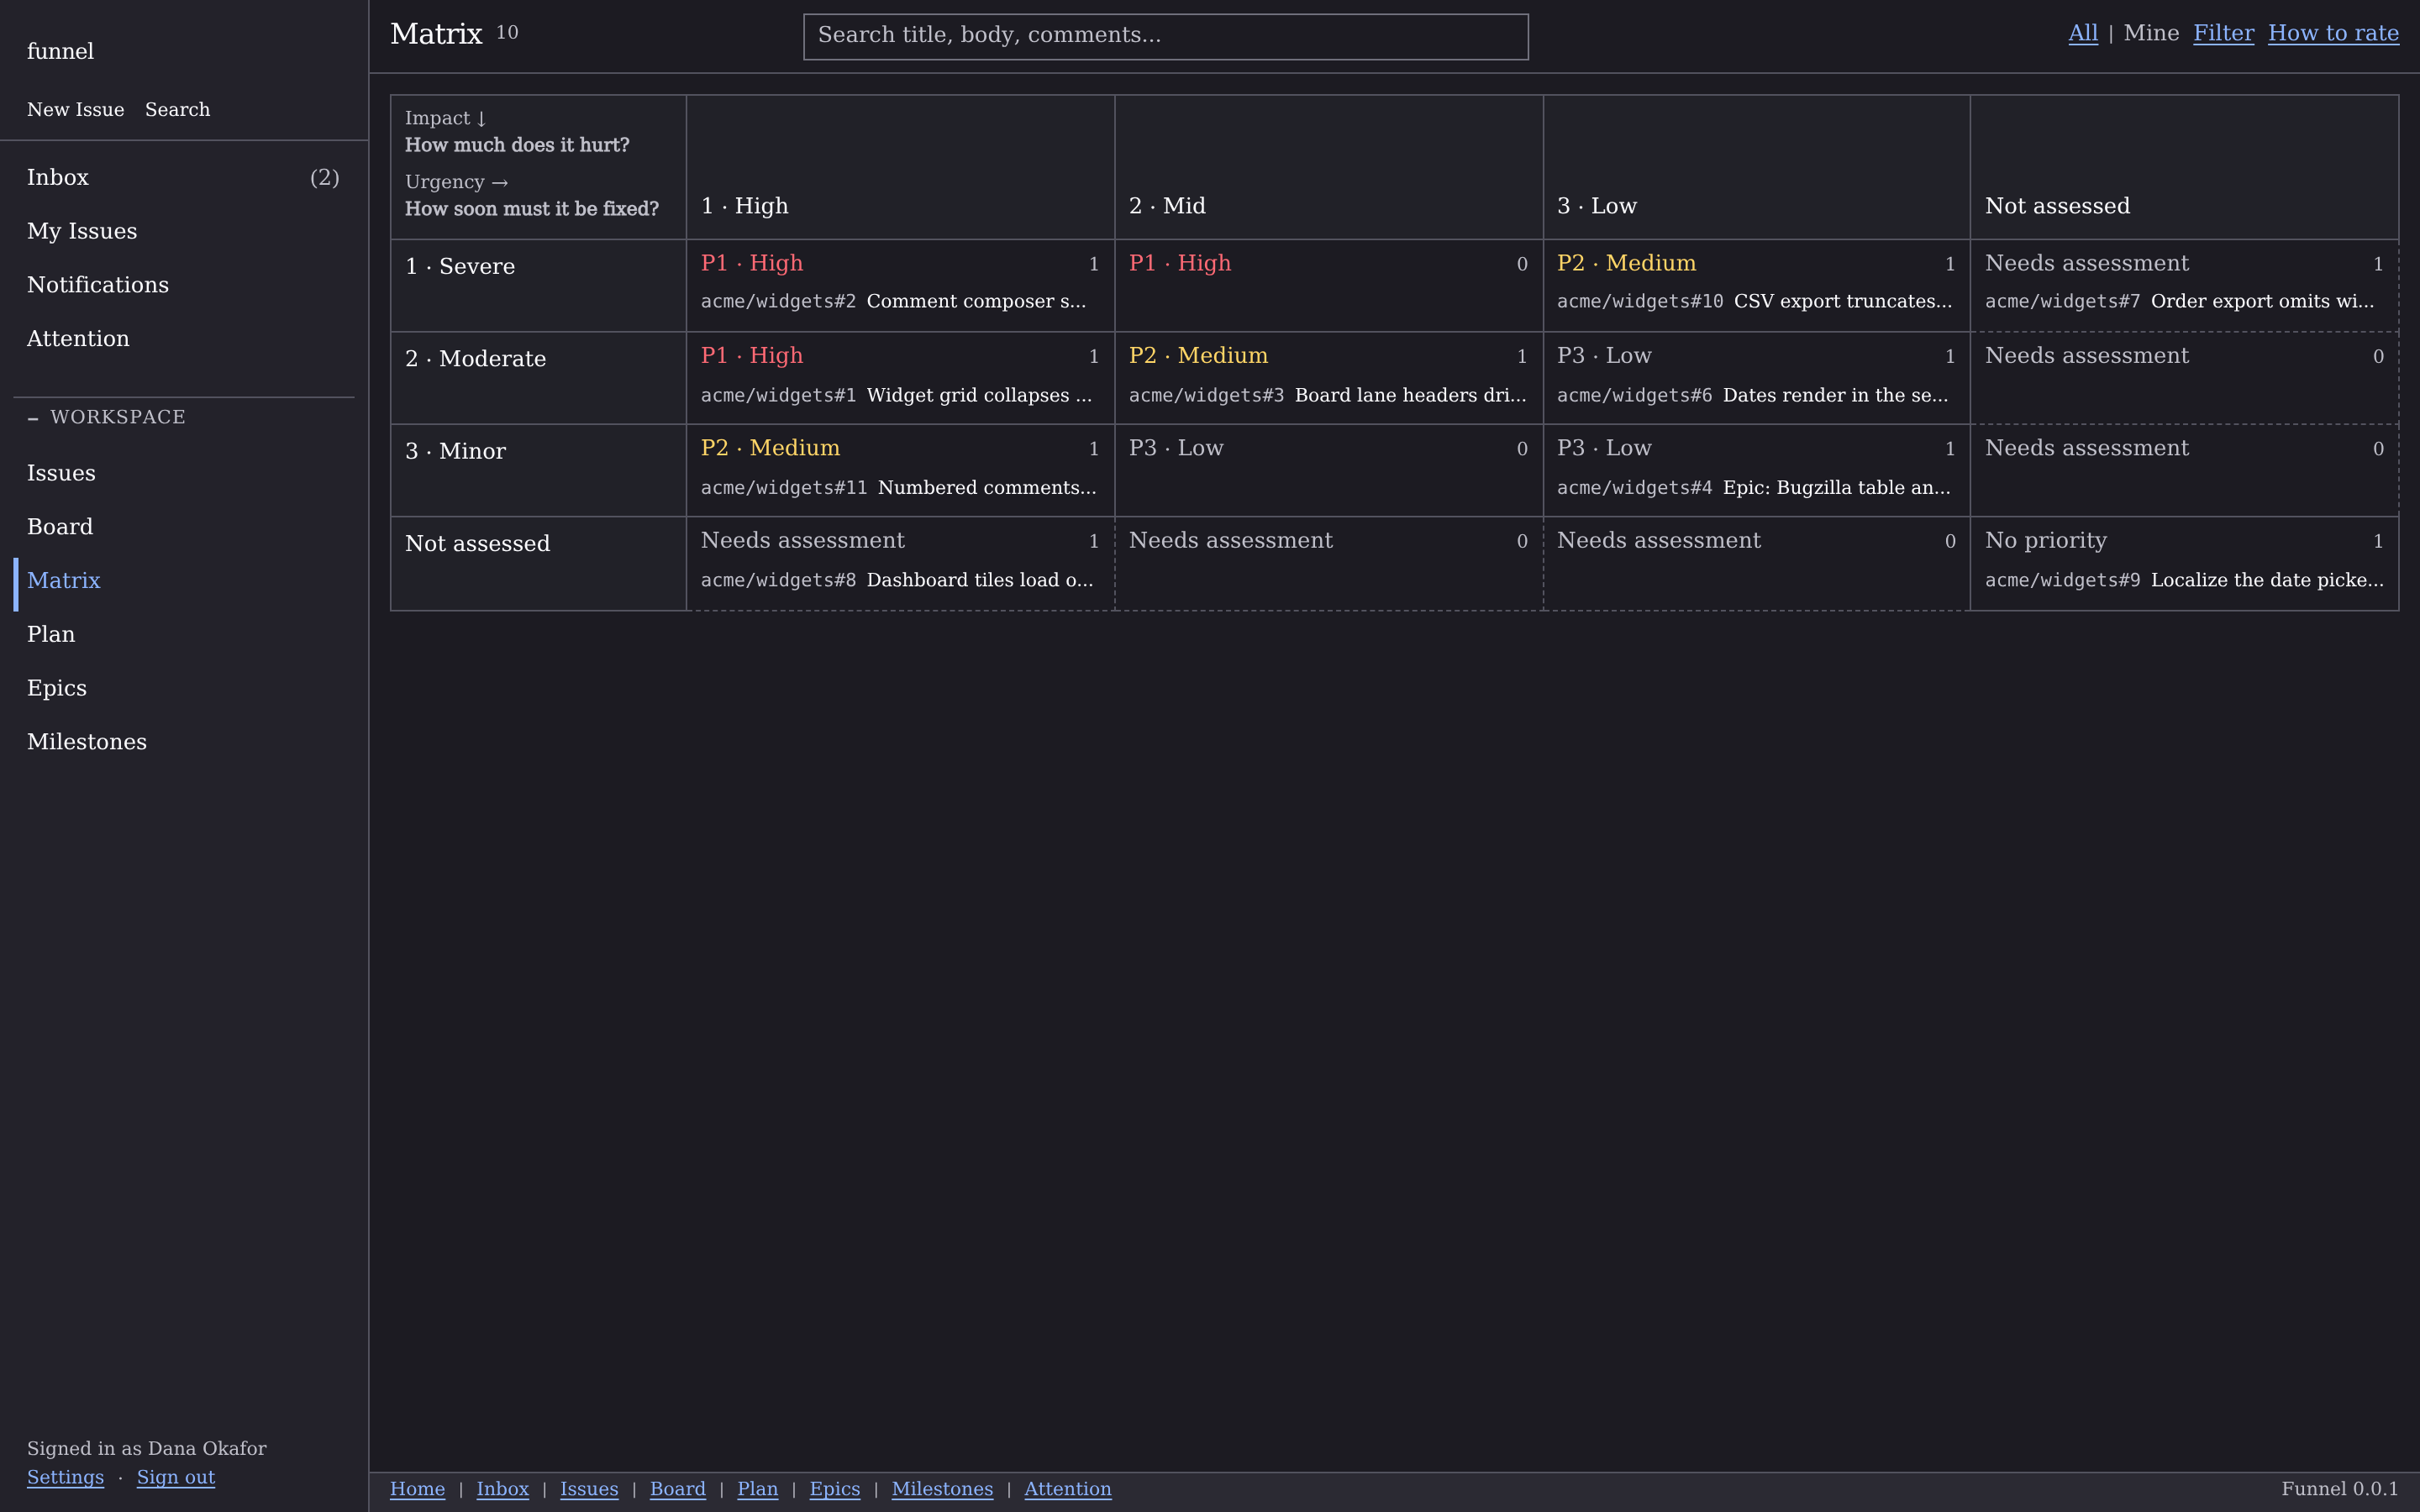
Task: Open Board link in the footer
Action: (677, 1489)
